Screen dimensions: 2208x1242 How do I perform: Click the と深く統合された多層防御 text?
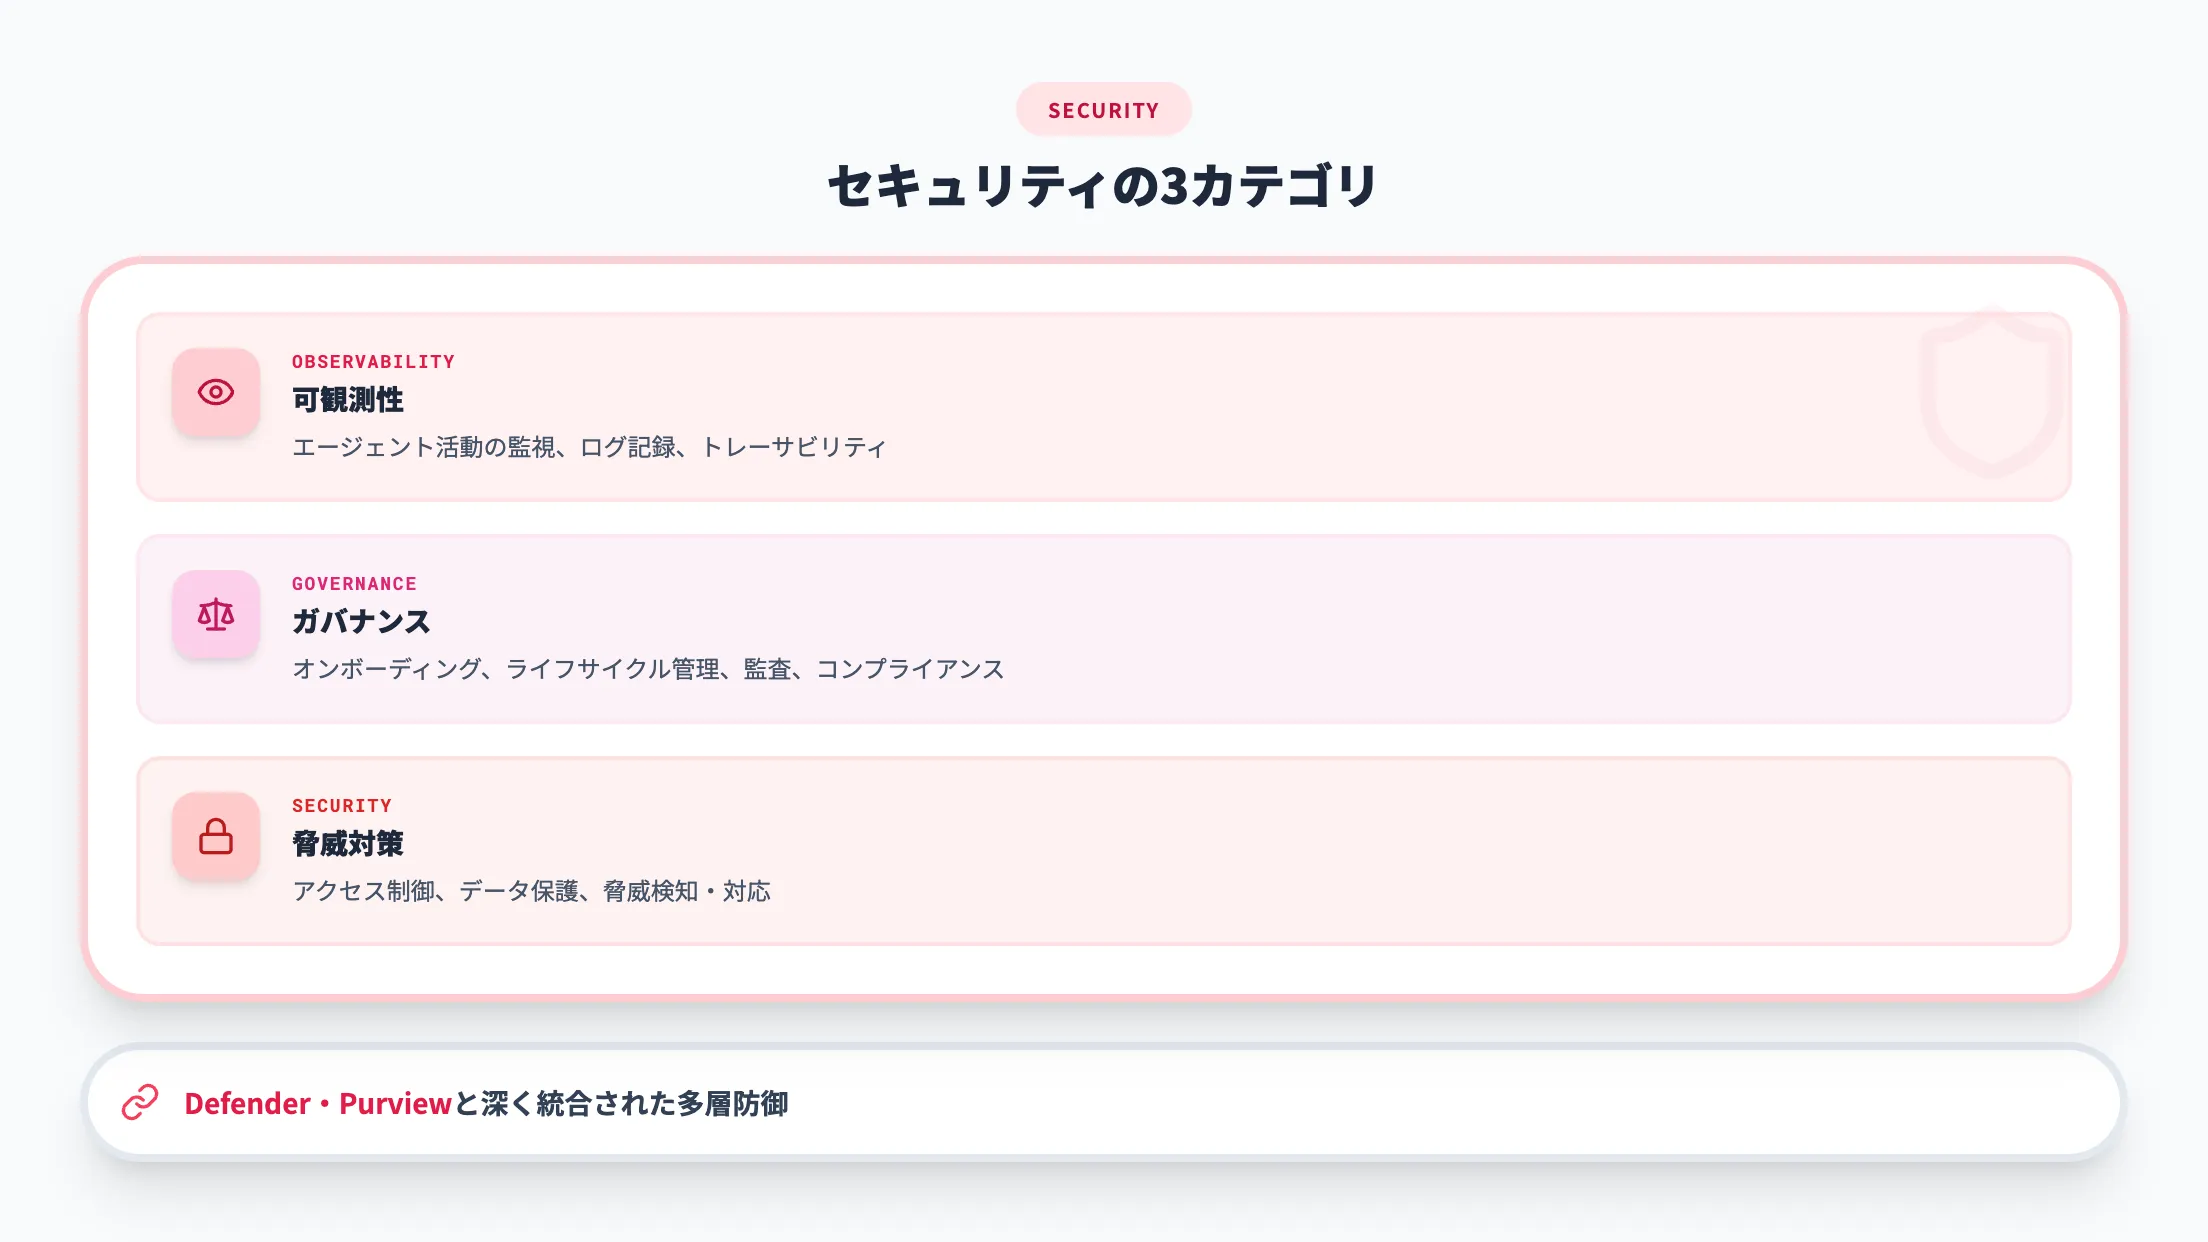[x=622, y=1103]
